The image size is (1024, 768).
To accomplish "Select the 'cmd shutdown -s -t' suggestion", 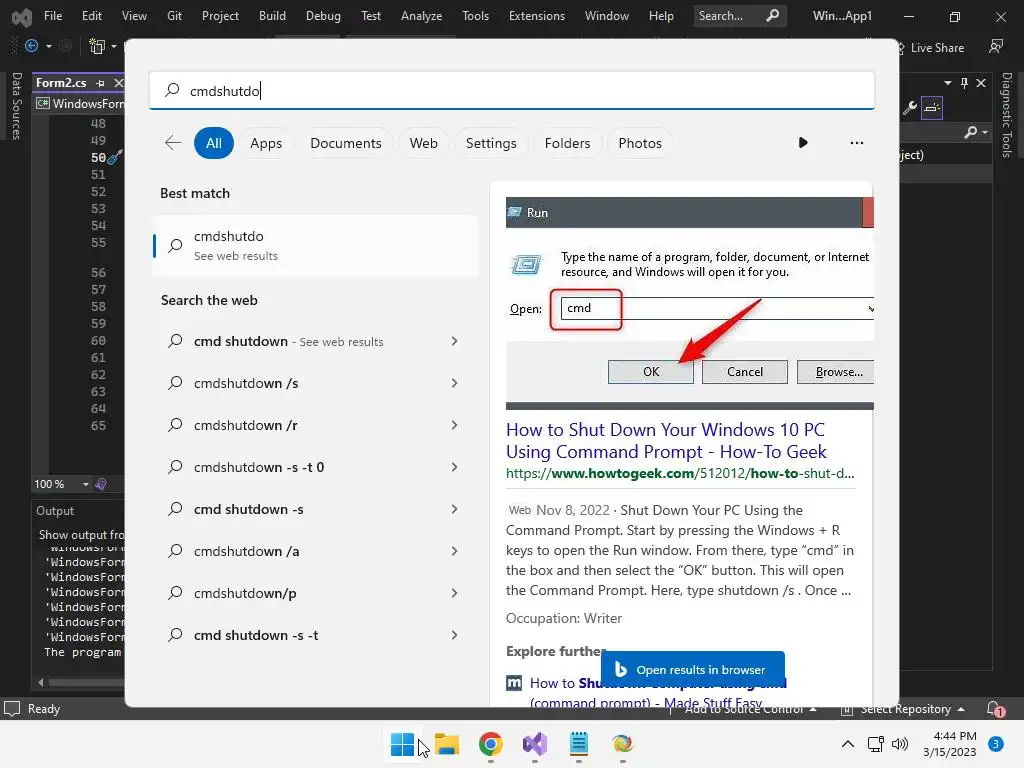I will point(315,635).
